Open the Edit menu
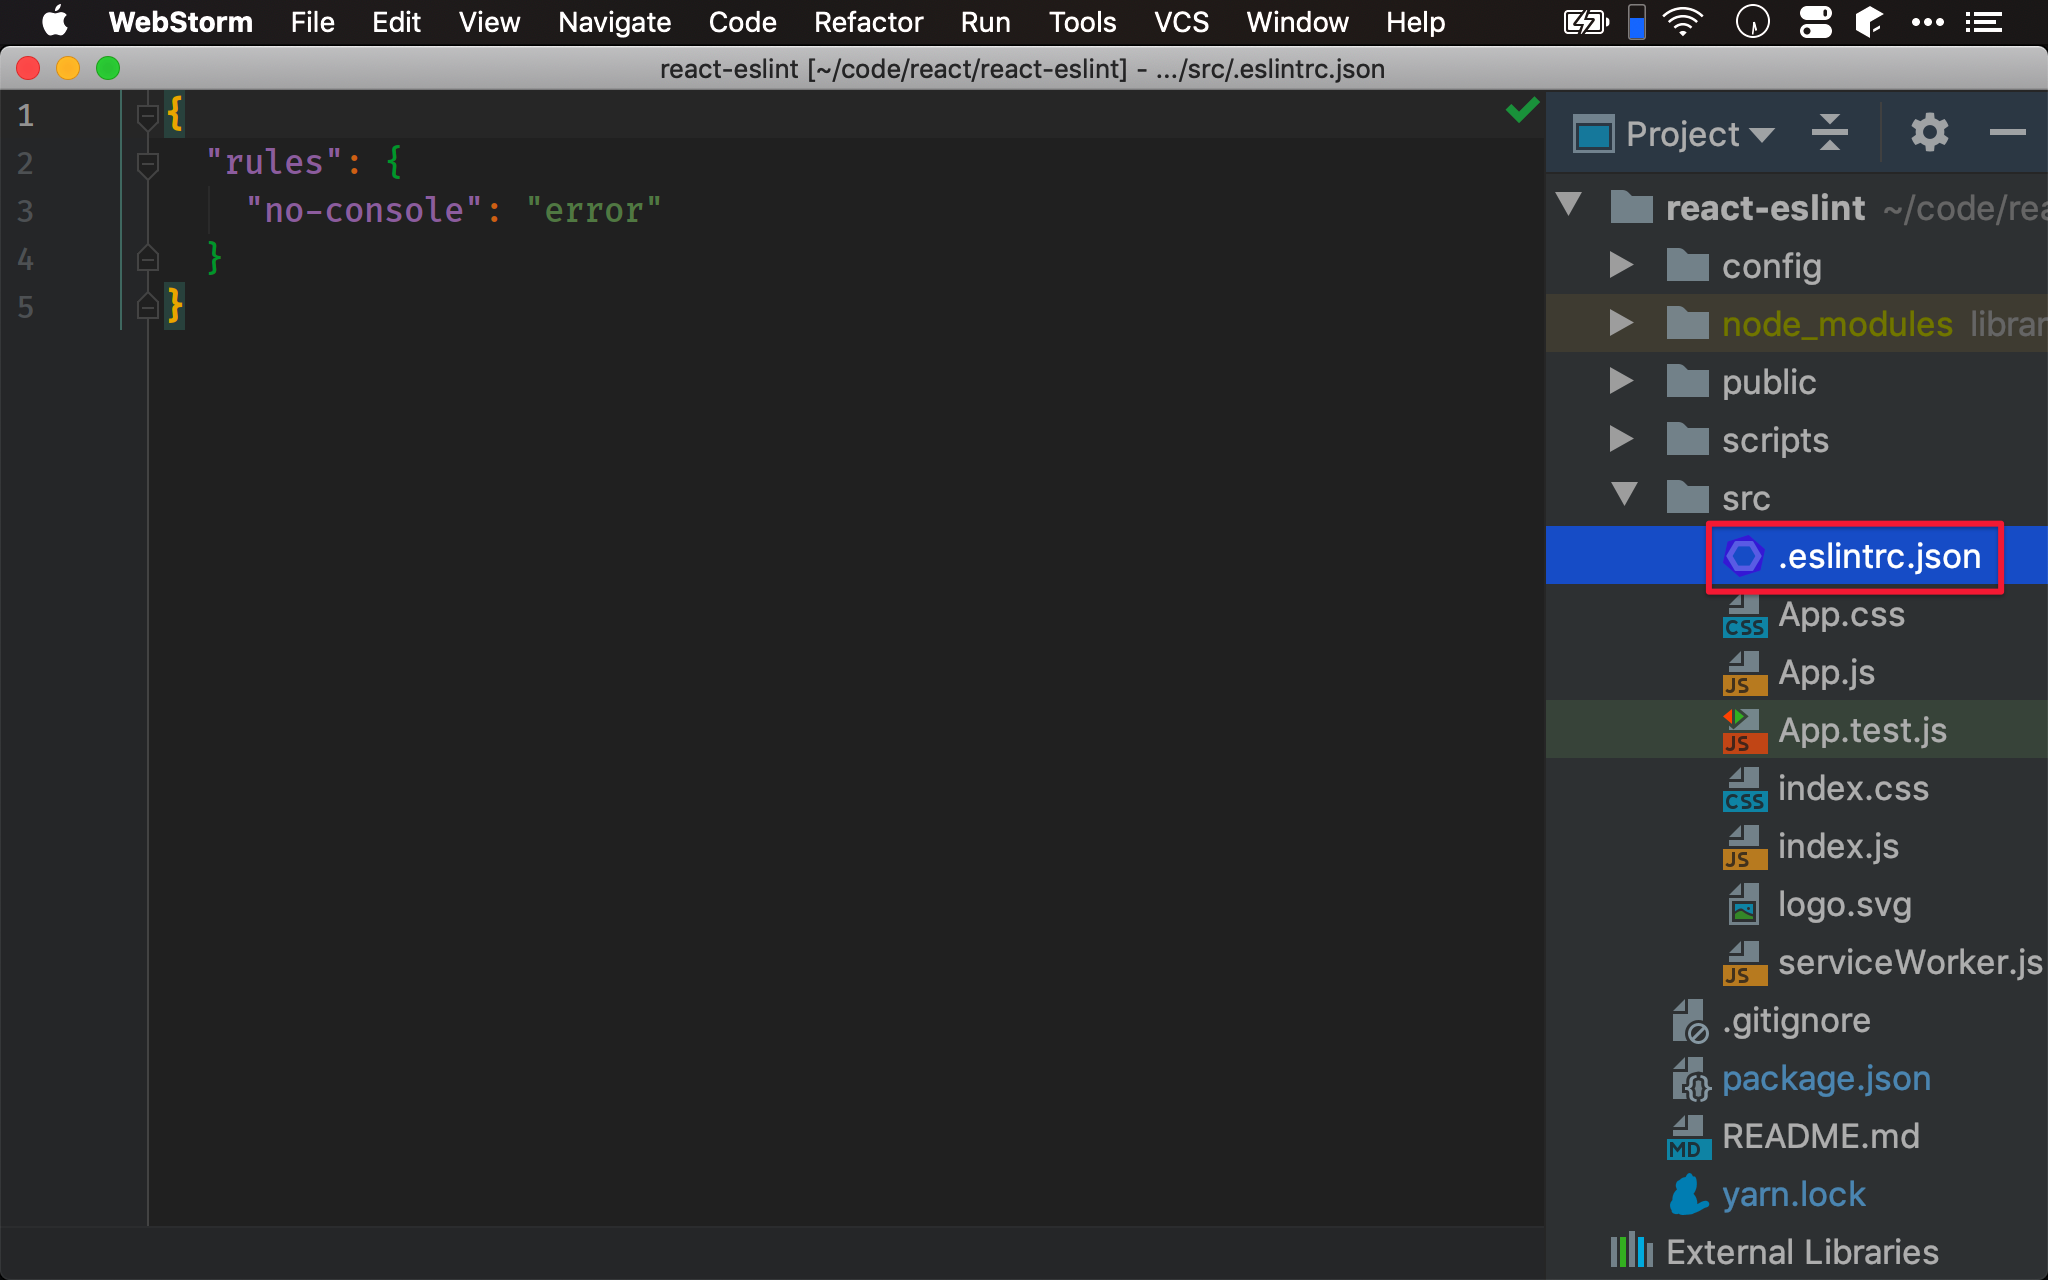Viewport: 2048px width, 1280px height. point(396,21)
